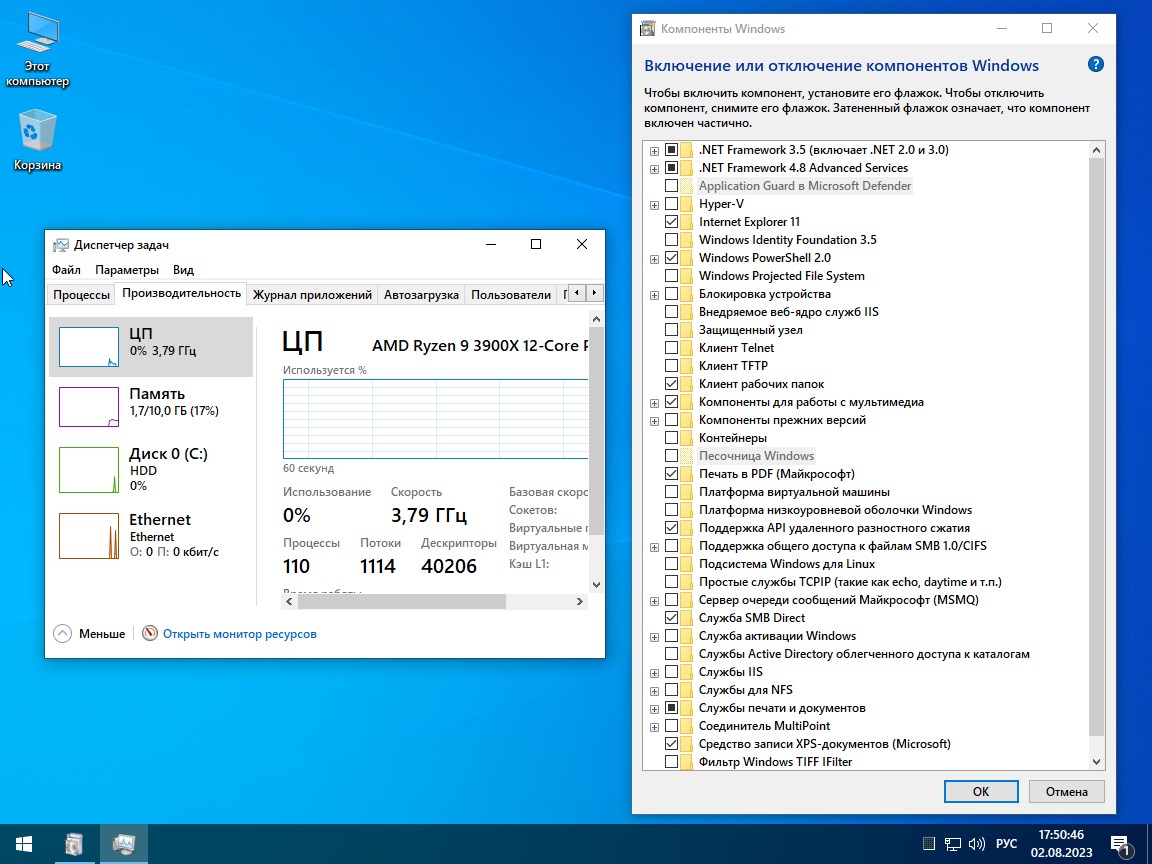The height and width of the screenshot is (864, 1152).
Task: Click the Task Manager icon on taskbar
Action: [123, 843]
